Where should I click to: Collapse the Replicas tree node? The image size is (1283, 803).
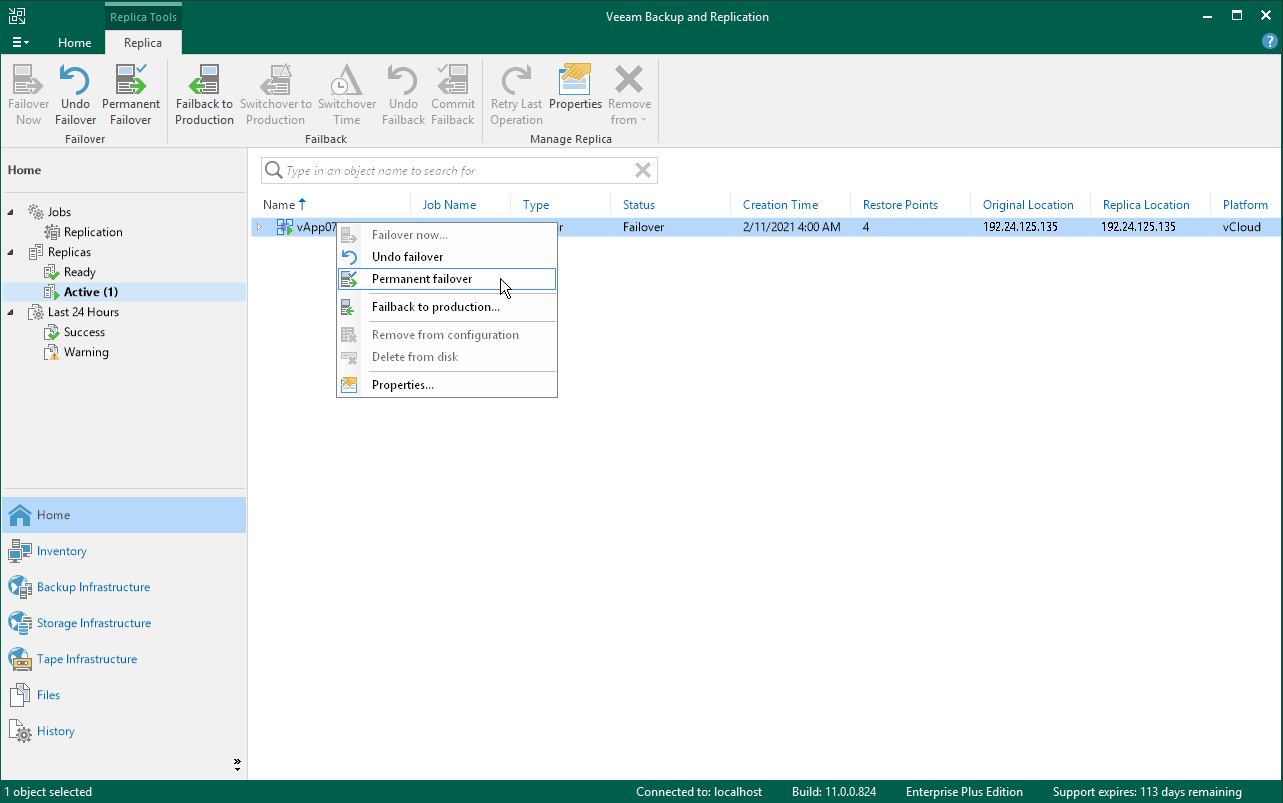click(x=12, y=252)
